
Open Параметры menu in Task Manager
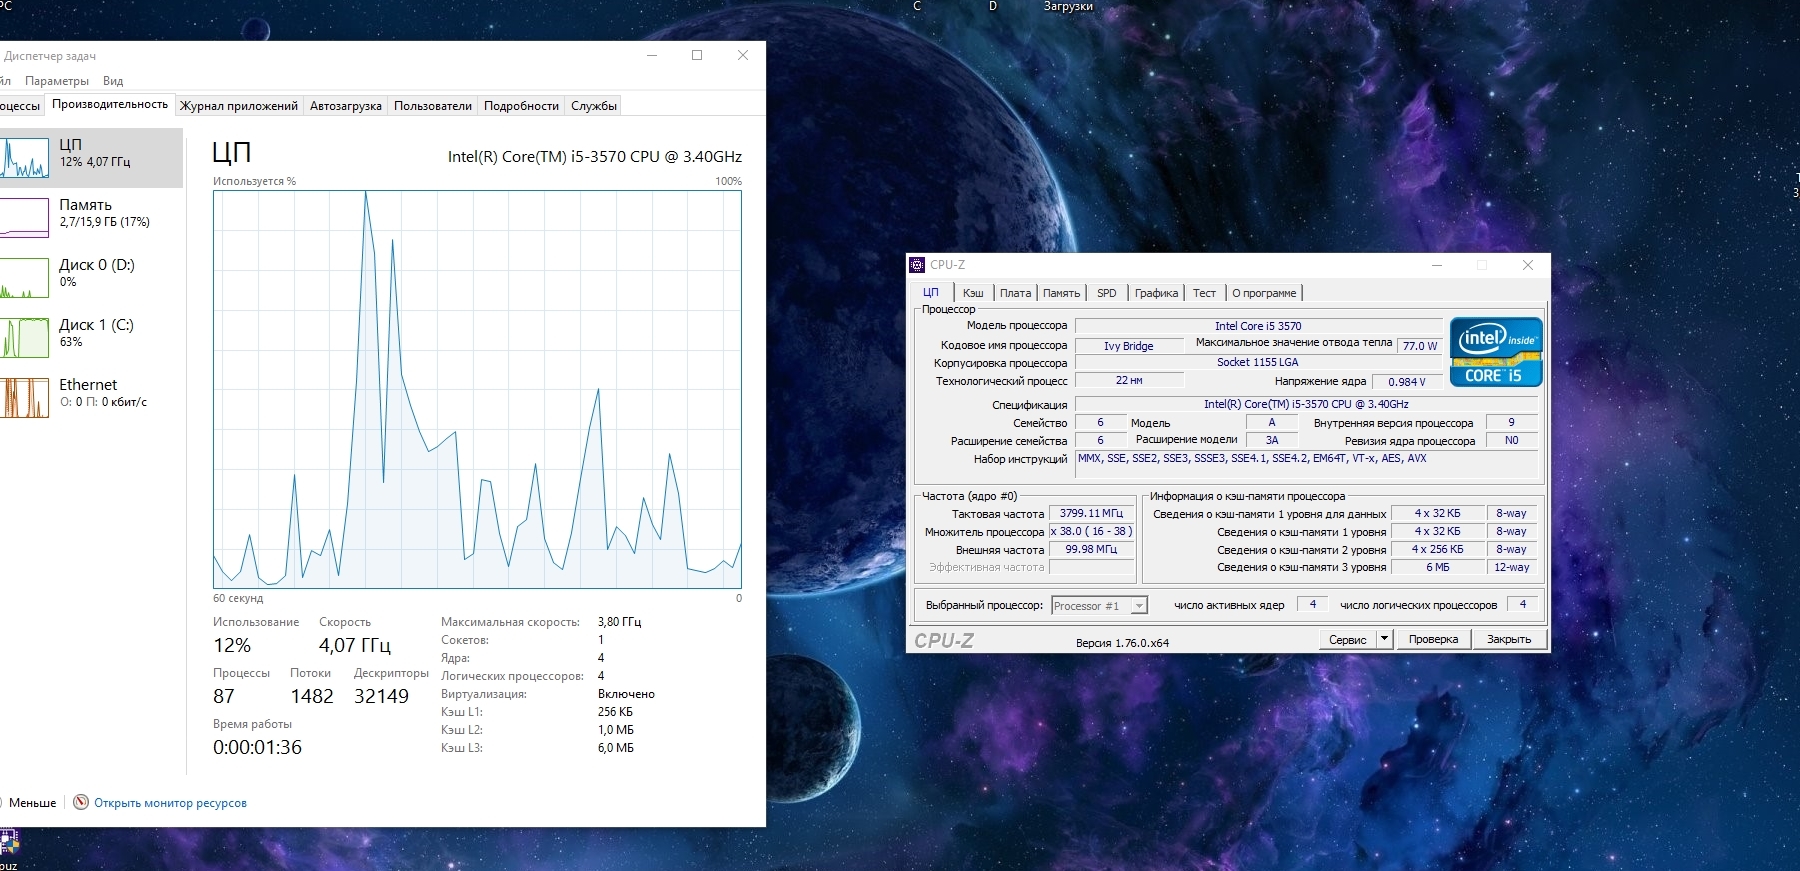[x=57, y=81]
